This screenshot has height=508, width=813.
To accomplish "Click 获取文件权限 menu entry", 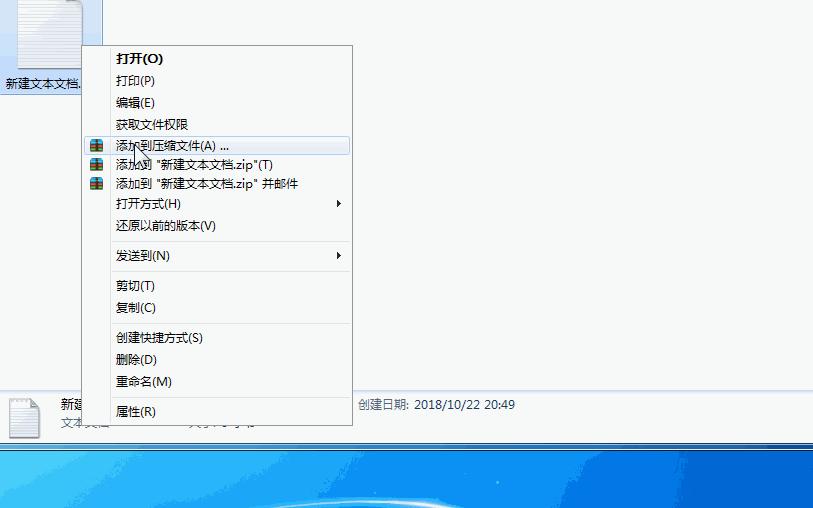I will coord(217,124).
